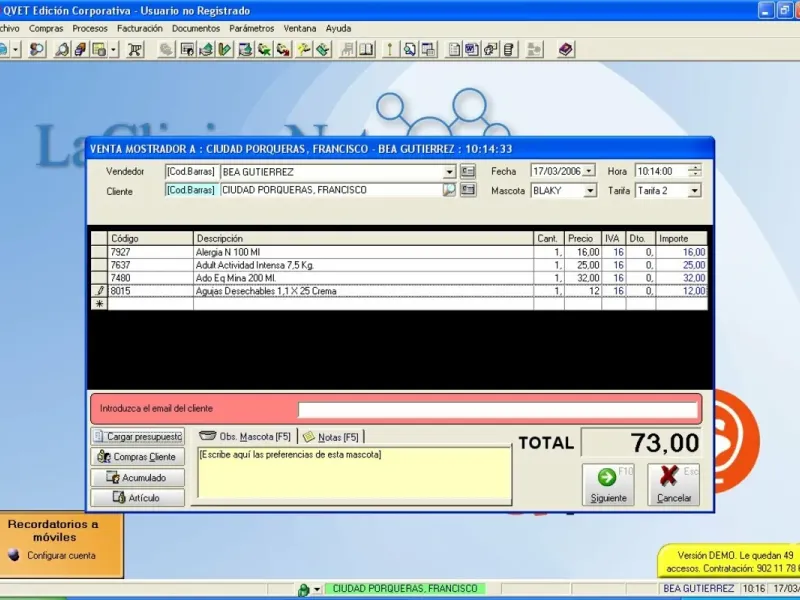Click the Siguiente button
The image size is (800, 600).
608,484
